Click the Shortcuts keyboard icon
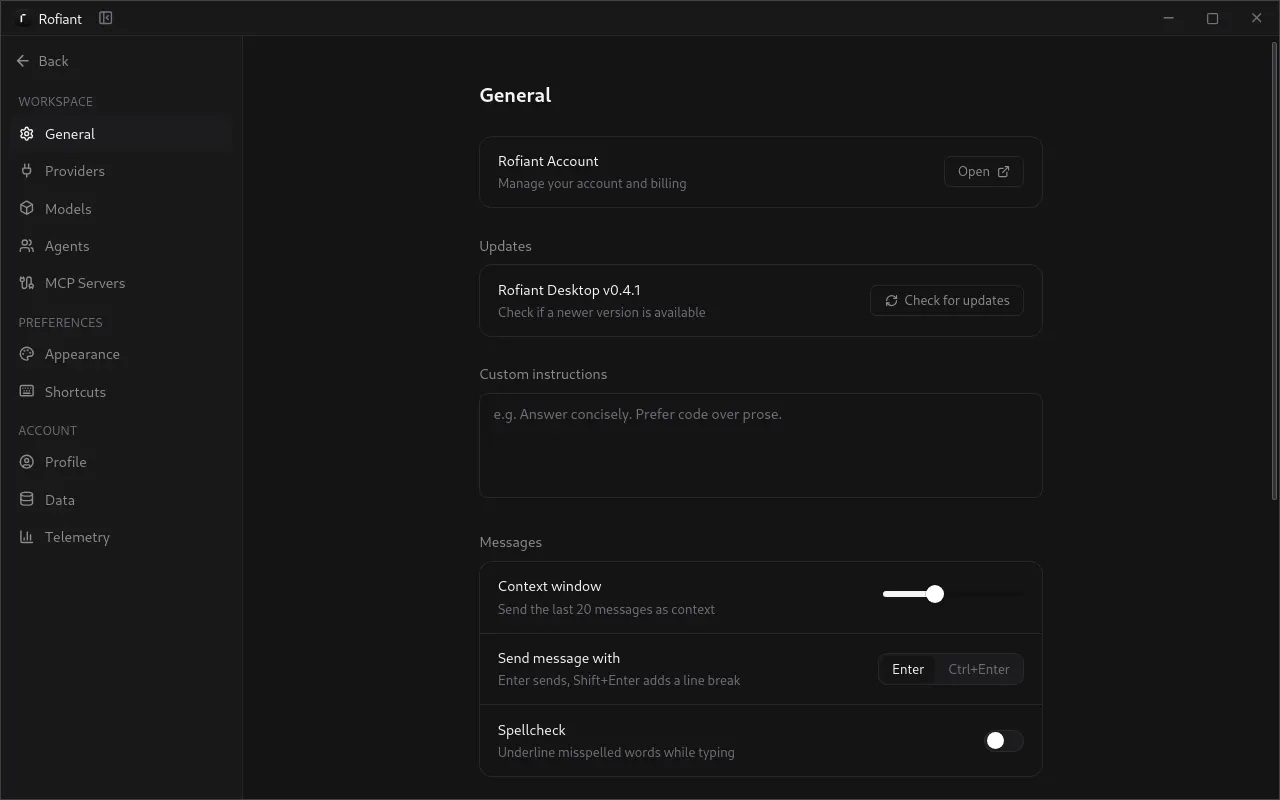This screenshot has width=1280, height=800. tap(27, 392)
